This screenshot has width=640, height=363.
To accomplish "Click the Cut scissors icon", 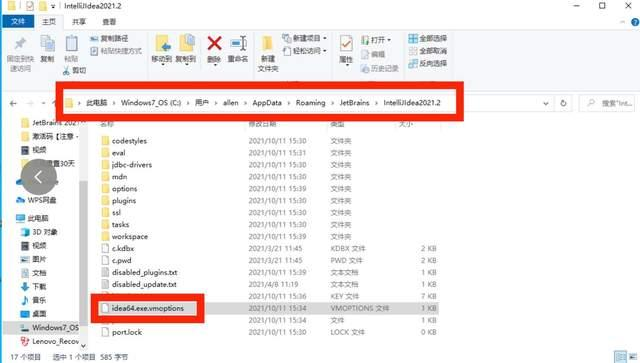I will [66, 71].
